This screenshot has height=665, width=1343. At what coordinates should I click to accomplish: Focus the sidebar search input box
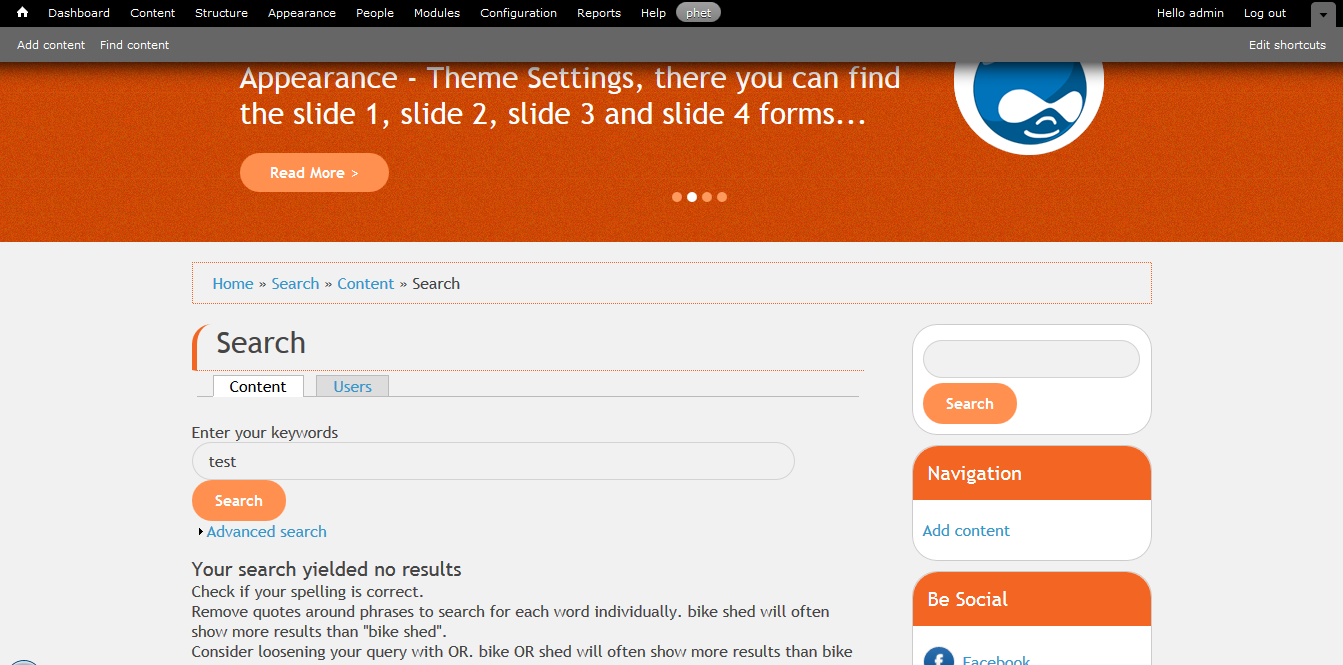(1031, 359)
